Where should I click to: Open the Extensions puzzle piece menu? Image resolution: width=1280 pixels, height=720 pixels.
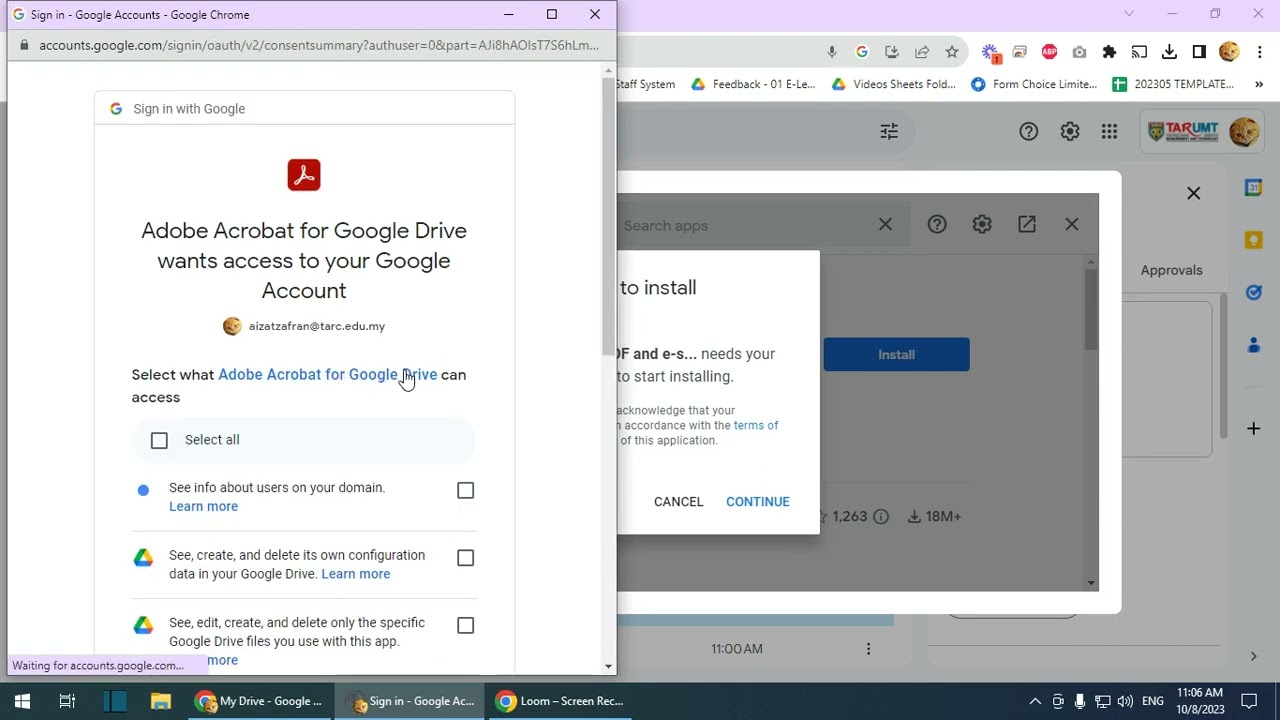pos(1109,52)
